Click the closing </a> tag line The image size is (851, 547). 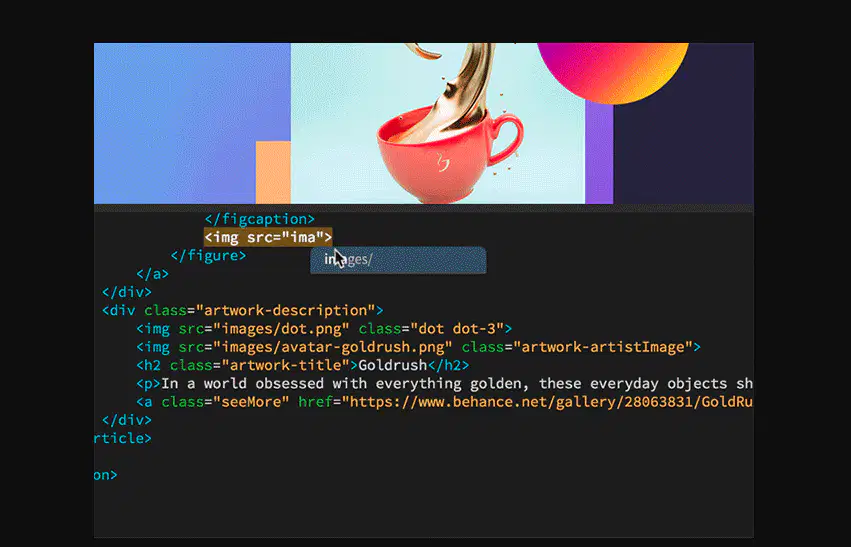coord(153,274)
